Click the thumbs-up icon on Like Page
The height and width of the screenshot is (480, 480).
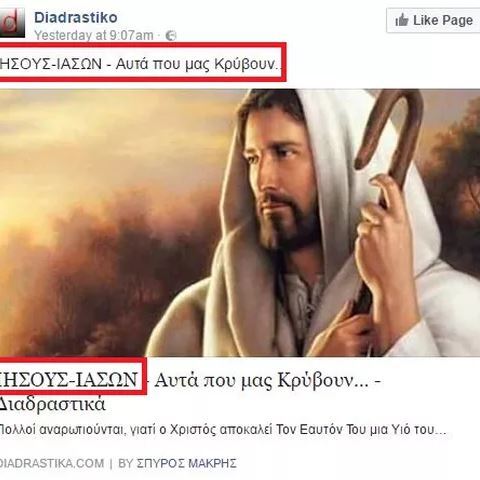[x=402, y=20]
